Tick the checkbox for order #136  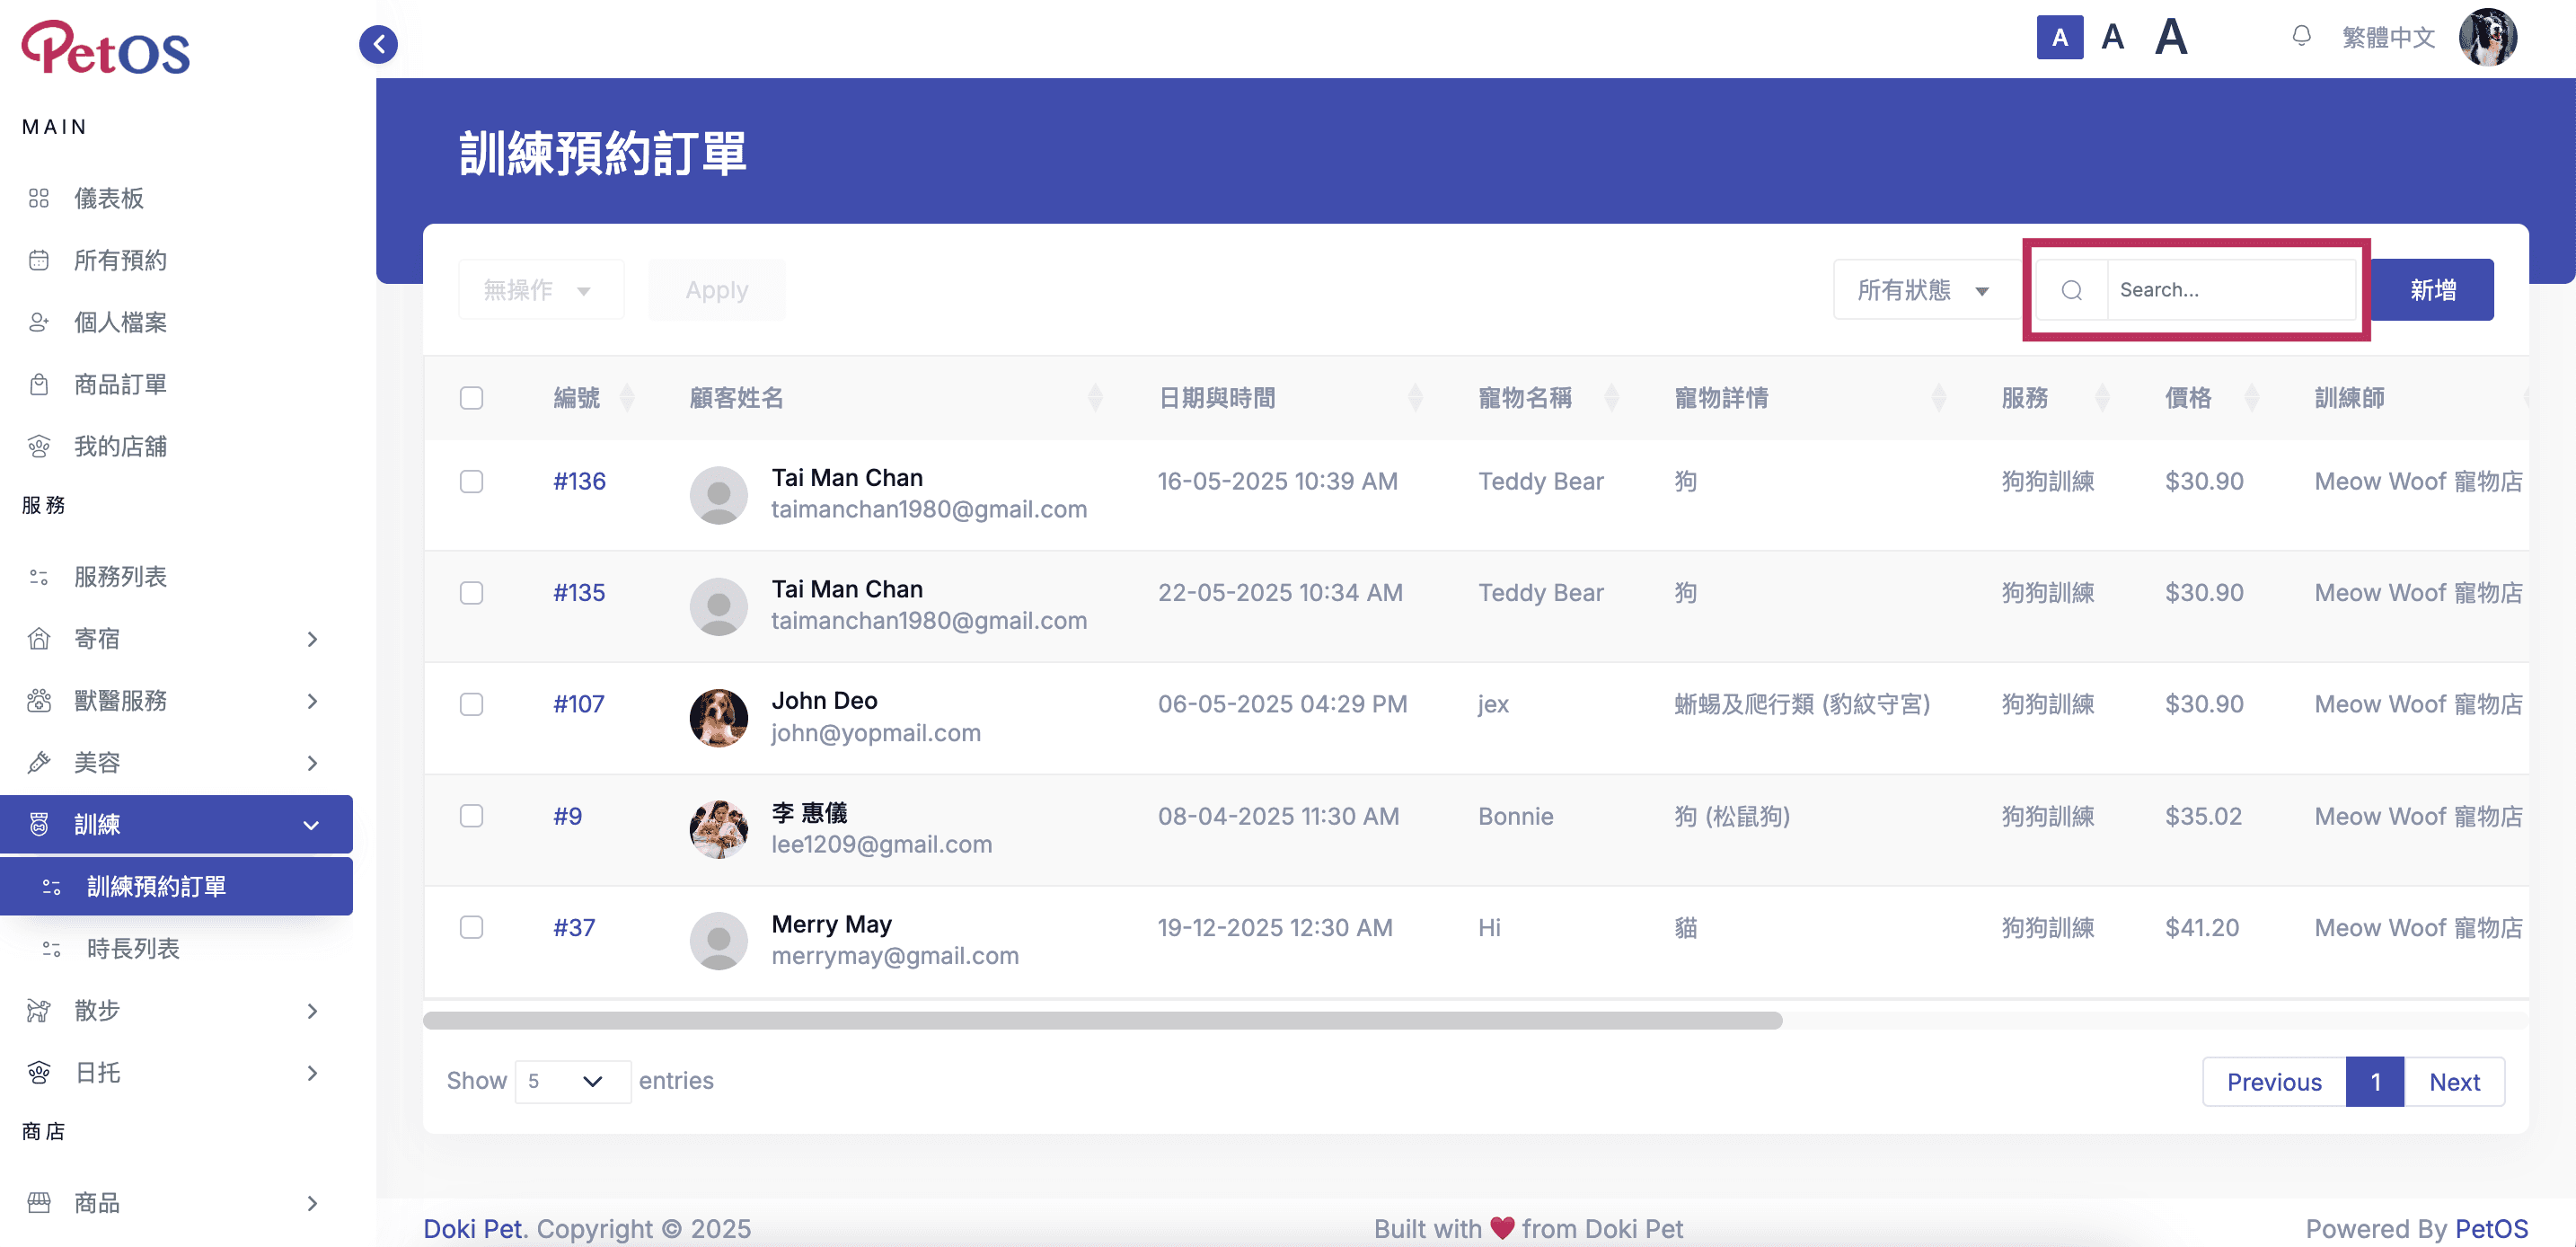pos(471,481)
